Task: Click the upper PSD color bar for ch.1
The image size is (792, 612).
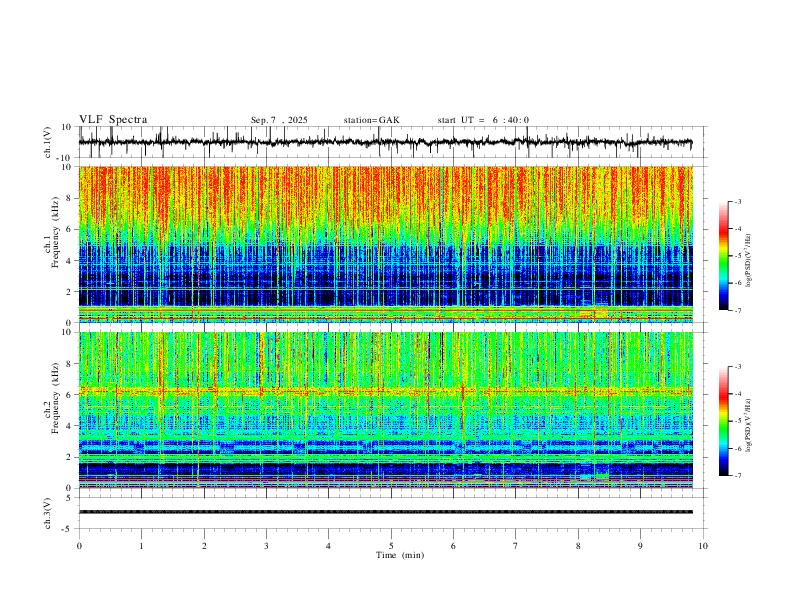Action: (724, 256)
